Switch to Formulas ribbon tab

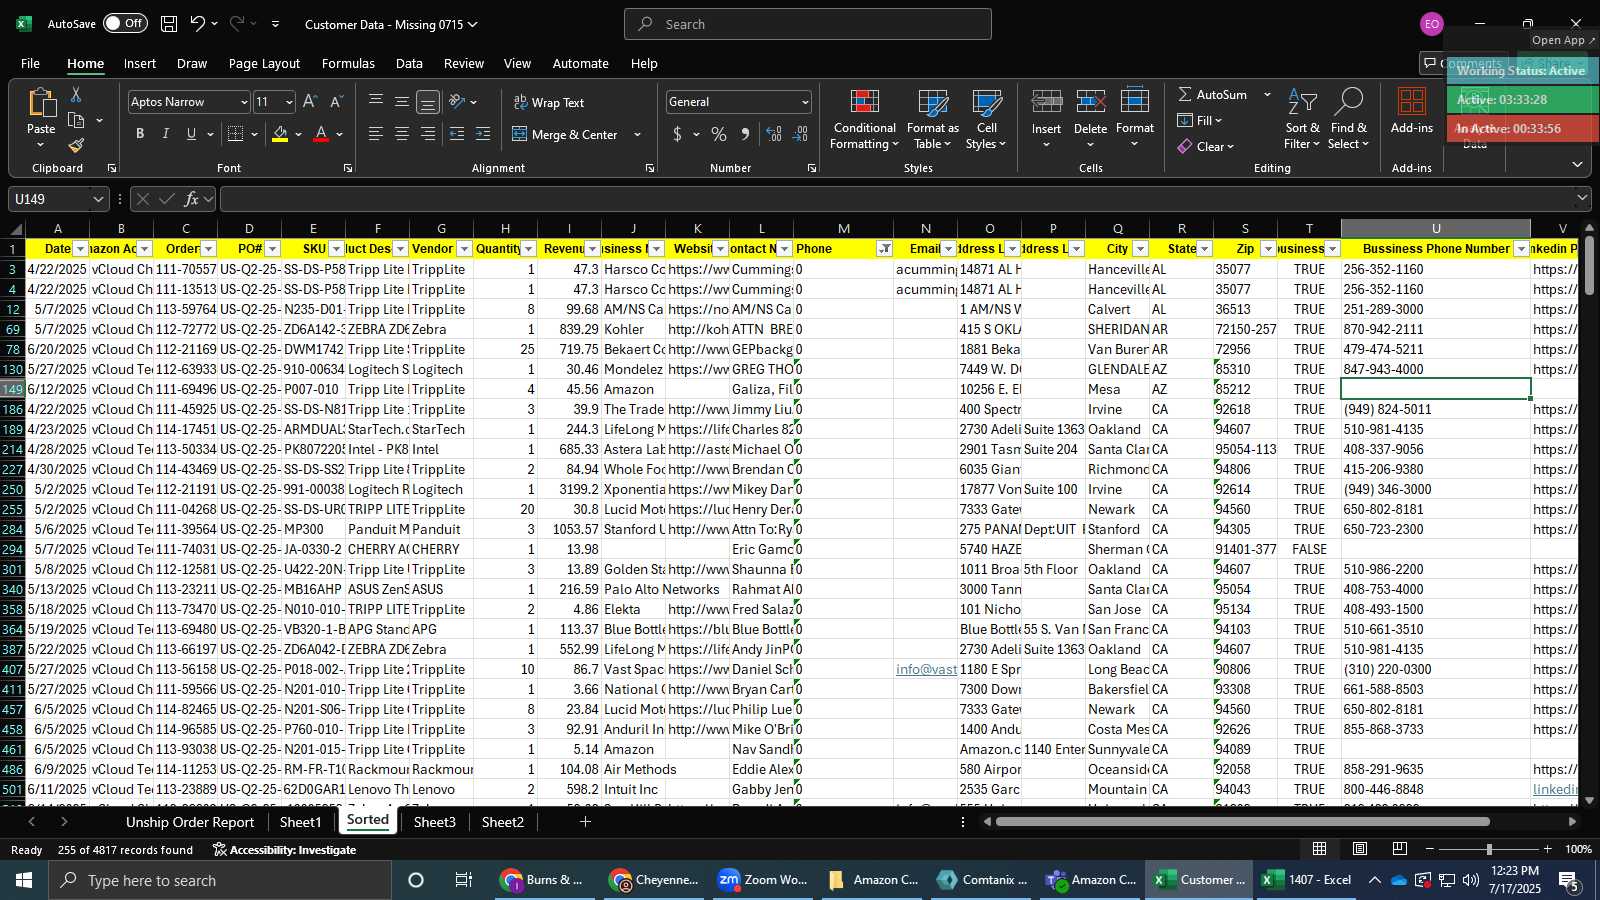[x=348, y=63]
